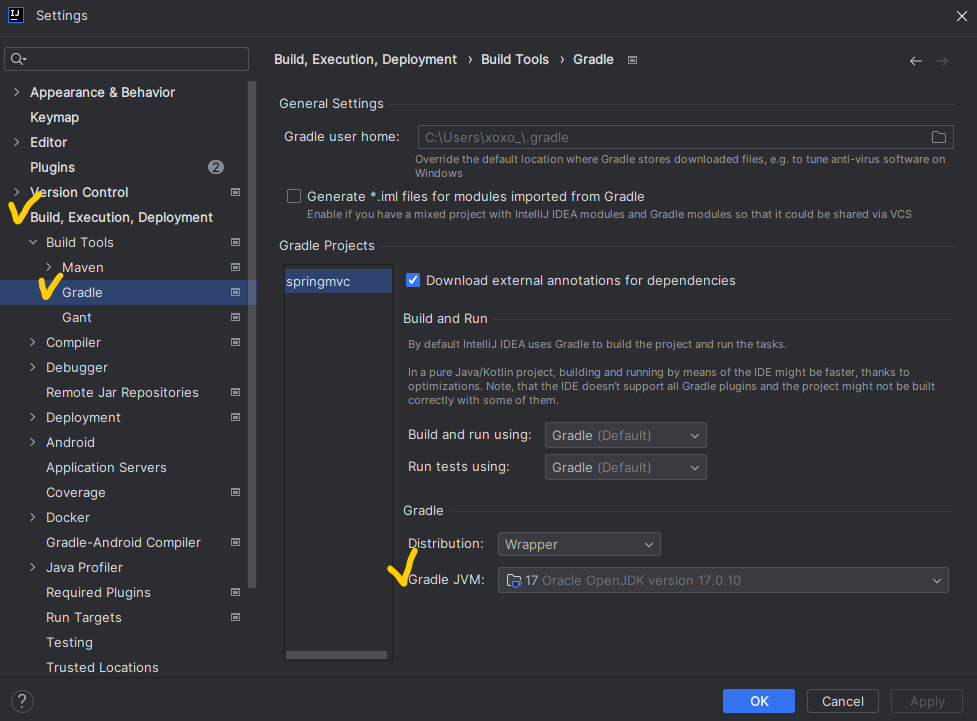Click the project-level icon beside Gradle breadcrumb
The width and height of the screenshot is (977, 721).
click(x=632, y=60)
